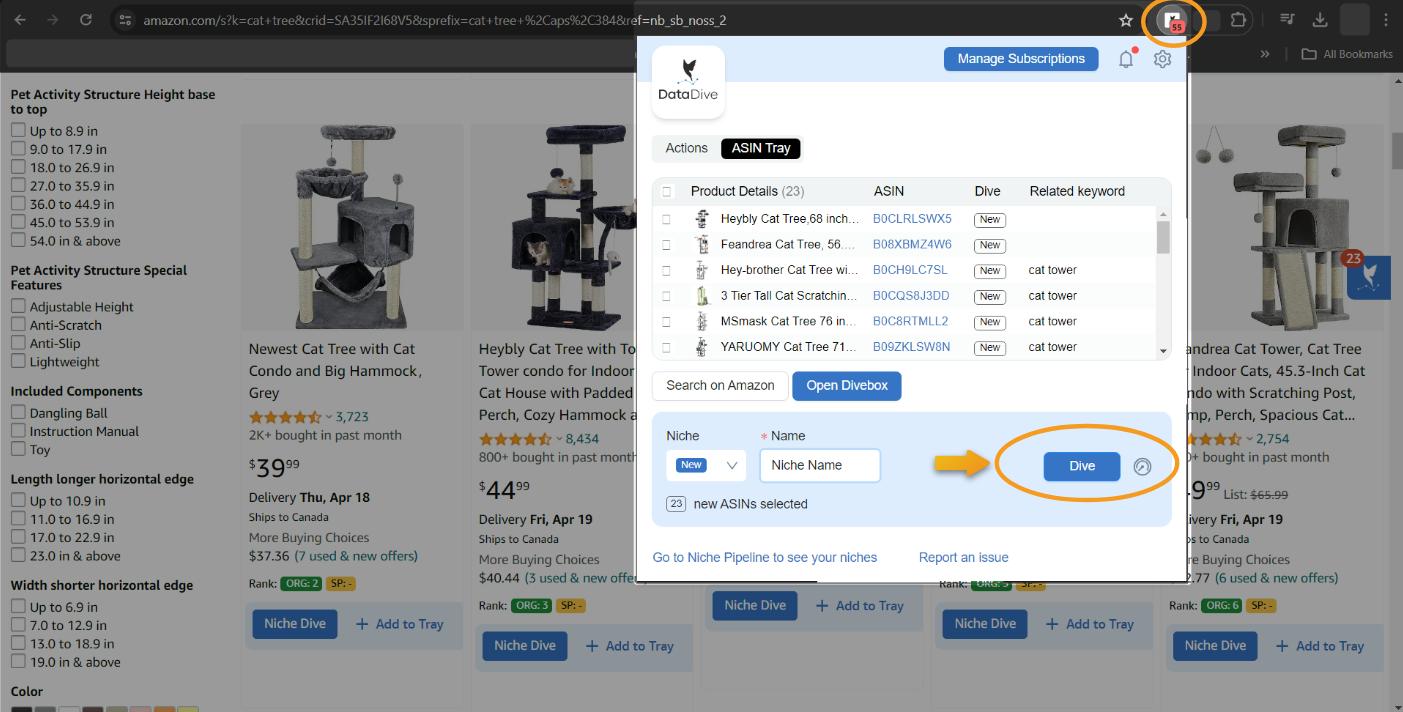Open the All Bookmarks folder
The image size is (1403, 712).
coord(1346,54)
